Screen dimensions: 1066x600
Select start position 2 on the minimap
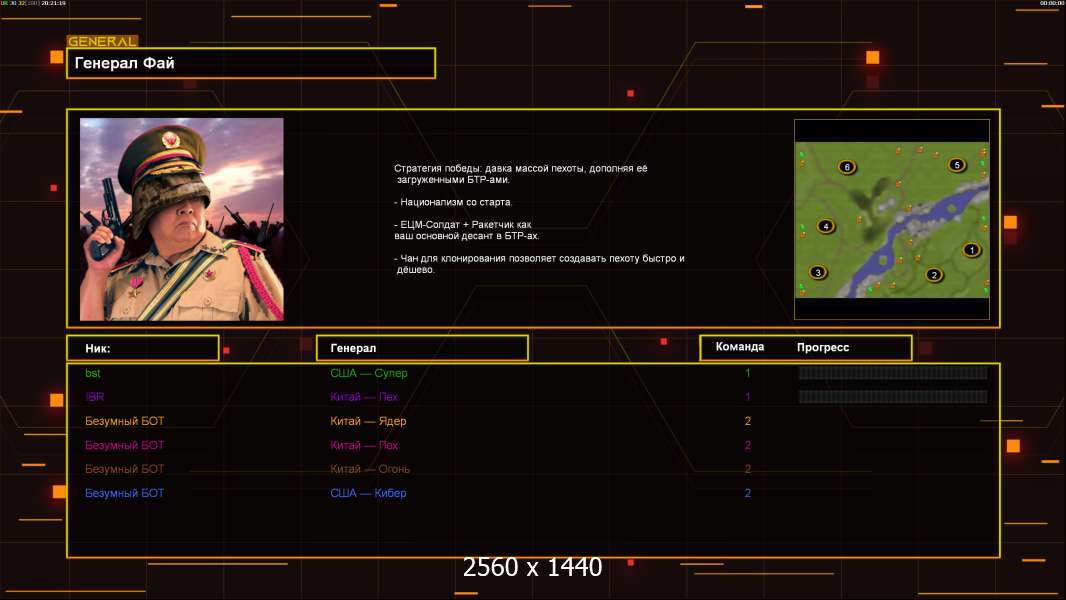tap(934, 274)
